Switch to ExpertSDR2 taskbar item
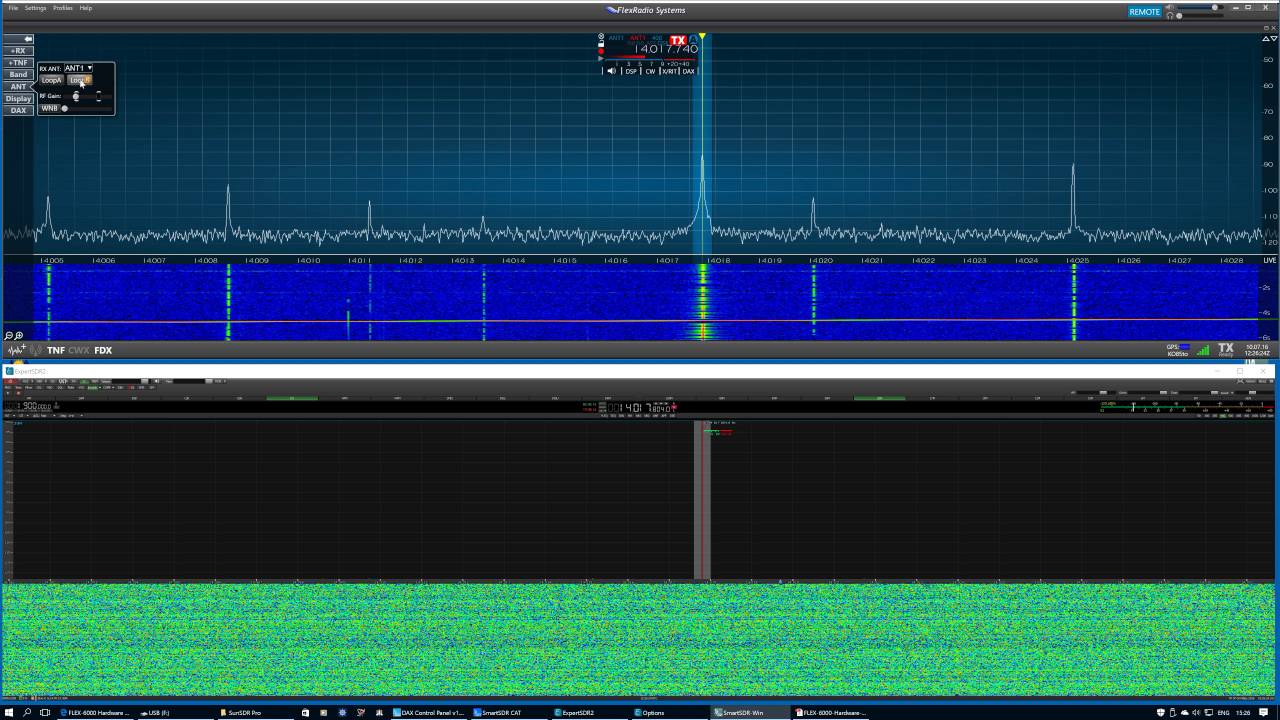 590,713
